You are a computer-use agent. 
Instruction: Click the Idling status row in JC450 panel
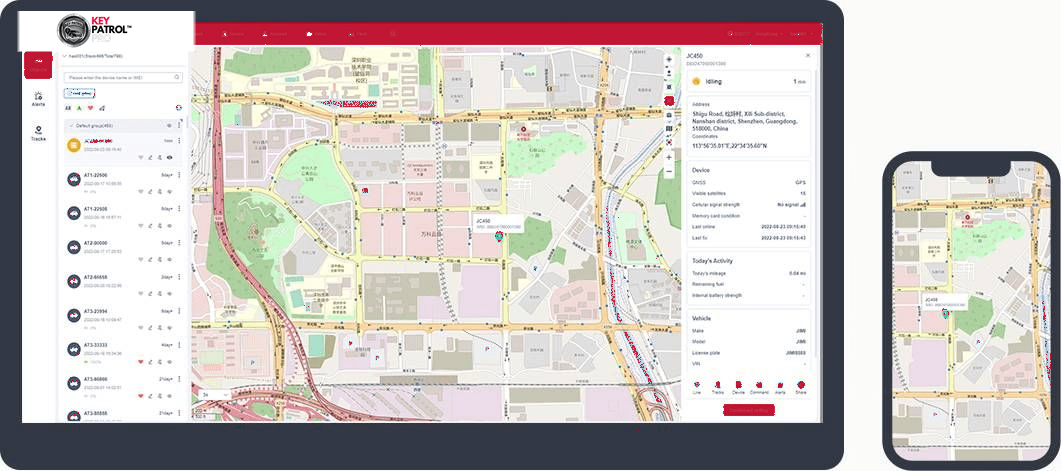tap(748, 81)
